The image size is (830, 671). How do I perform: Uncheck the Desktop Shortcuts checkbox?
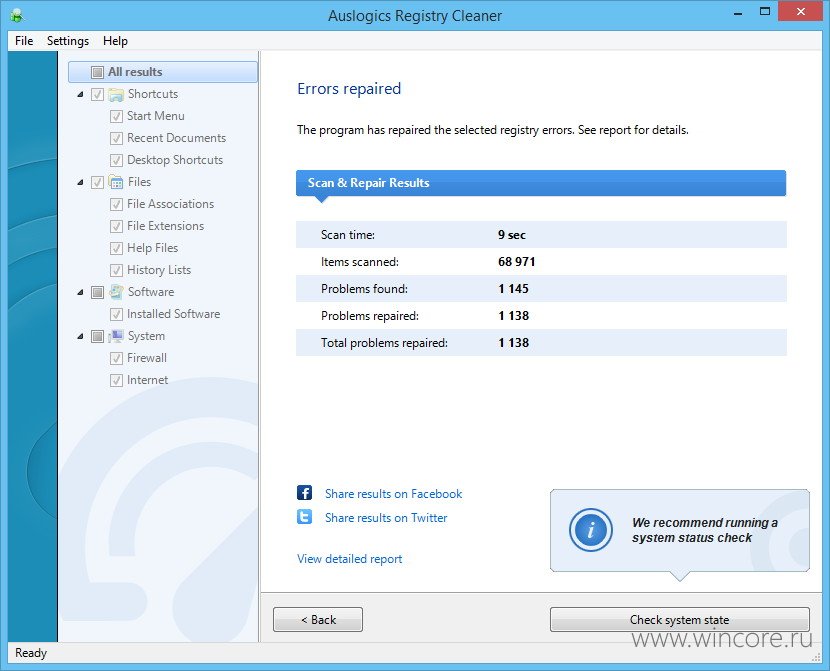tap(116, 160)
